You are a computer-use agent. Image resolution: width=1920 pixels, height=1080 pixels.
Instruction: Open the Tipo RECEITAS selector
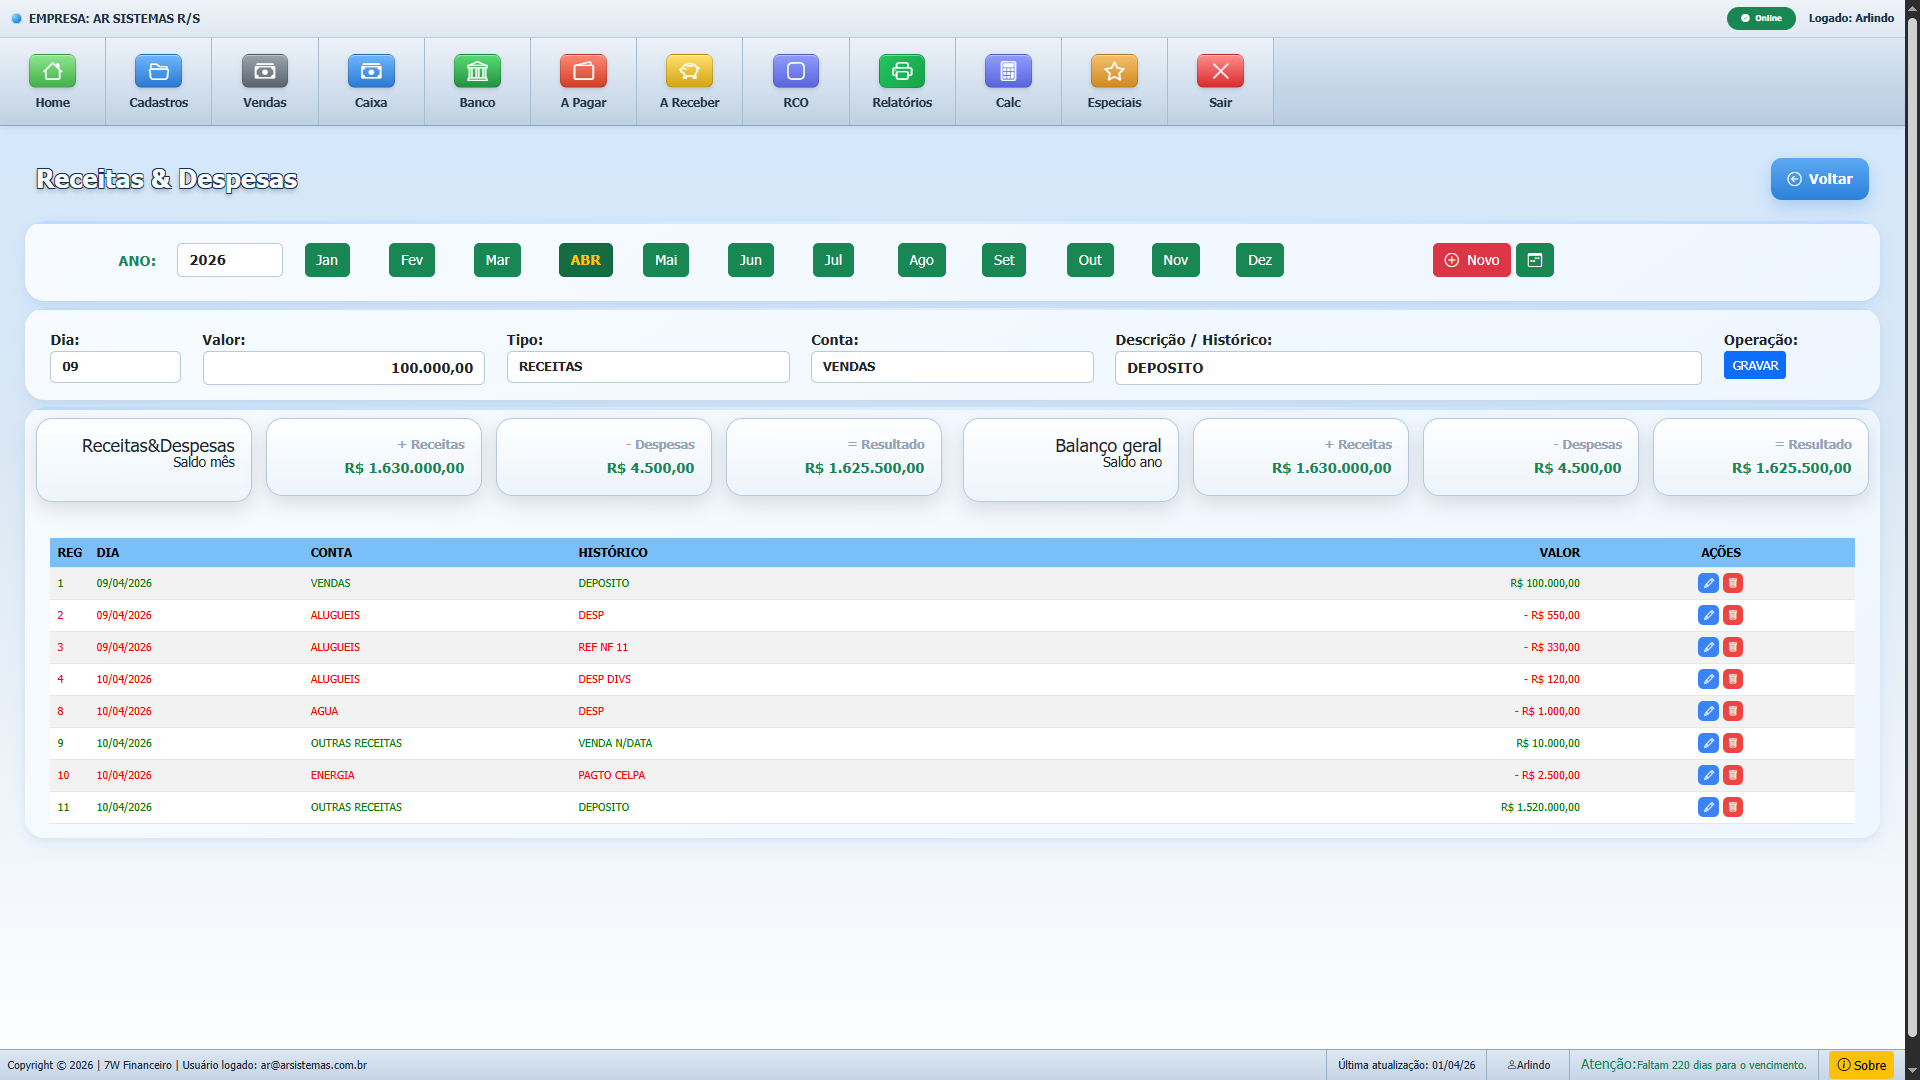click(x=648, y=367)
